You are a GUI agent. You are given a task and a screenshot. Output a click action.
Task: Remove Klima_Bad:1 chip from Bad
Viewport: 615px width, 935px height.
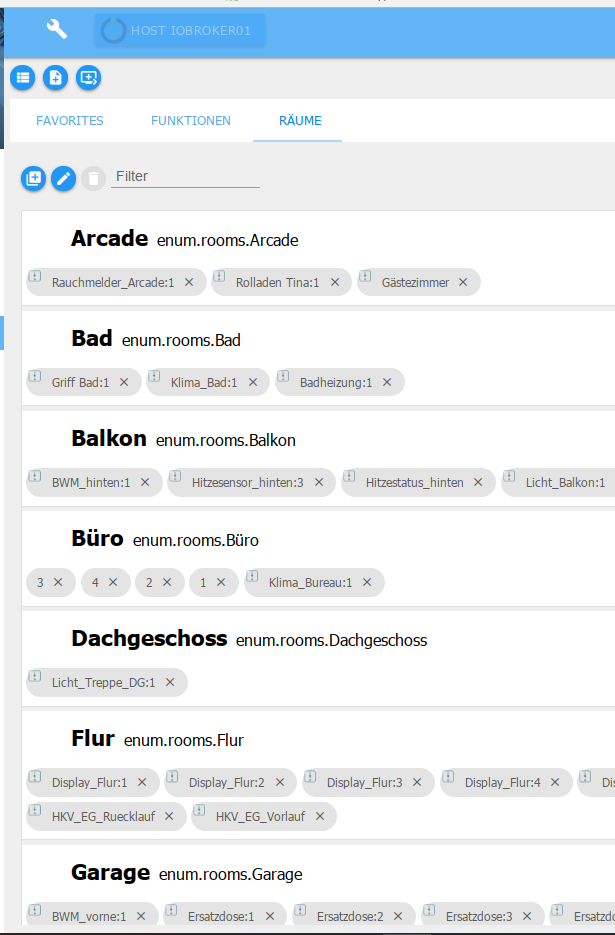click(x=253, y=382)
